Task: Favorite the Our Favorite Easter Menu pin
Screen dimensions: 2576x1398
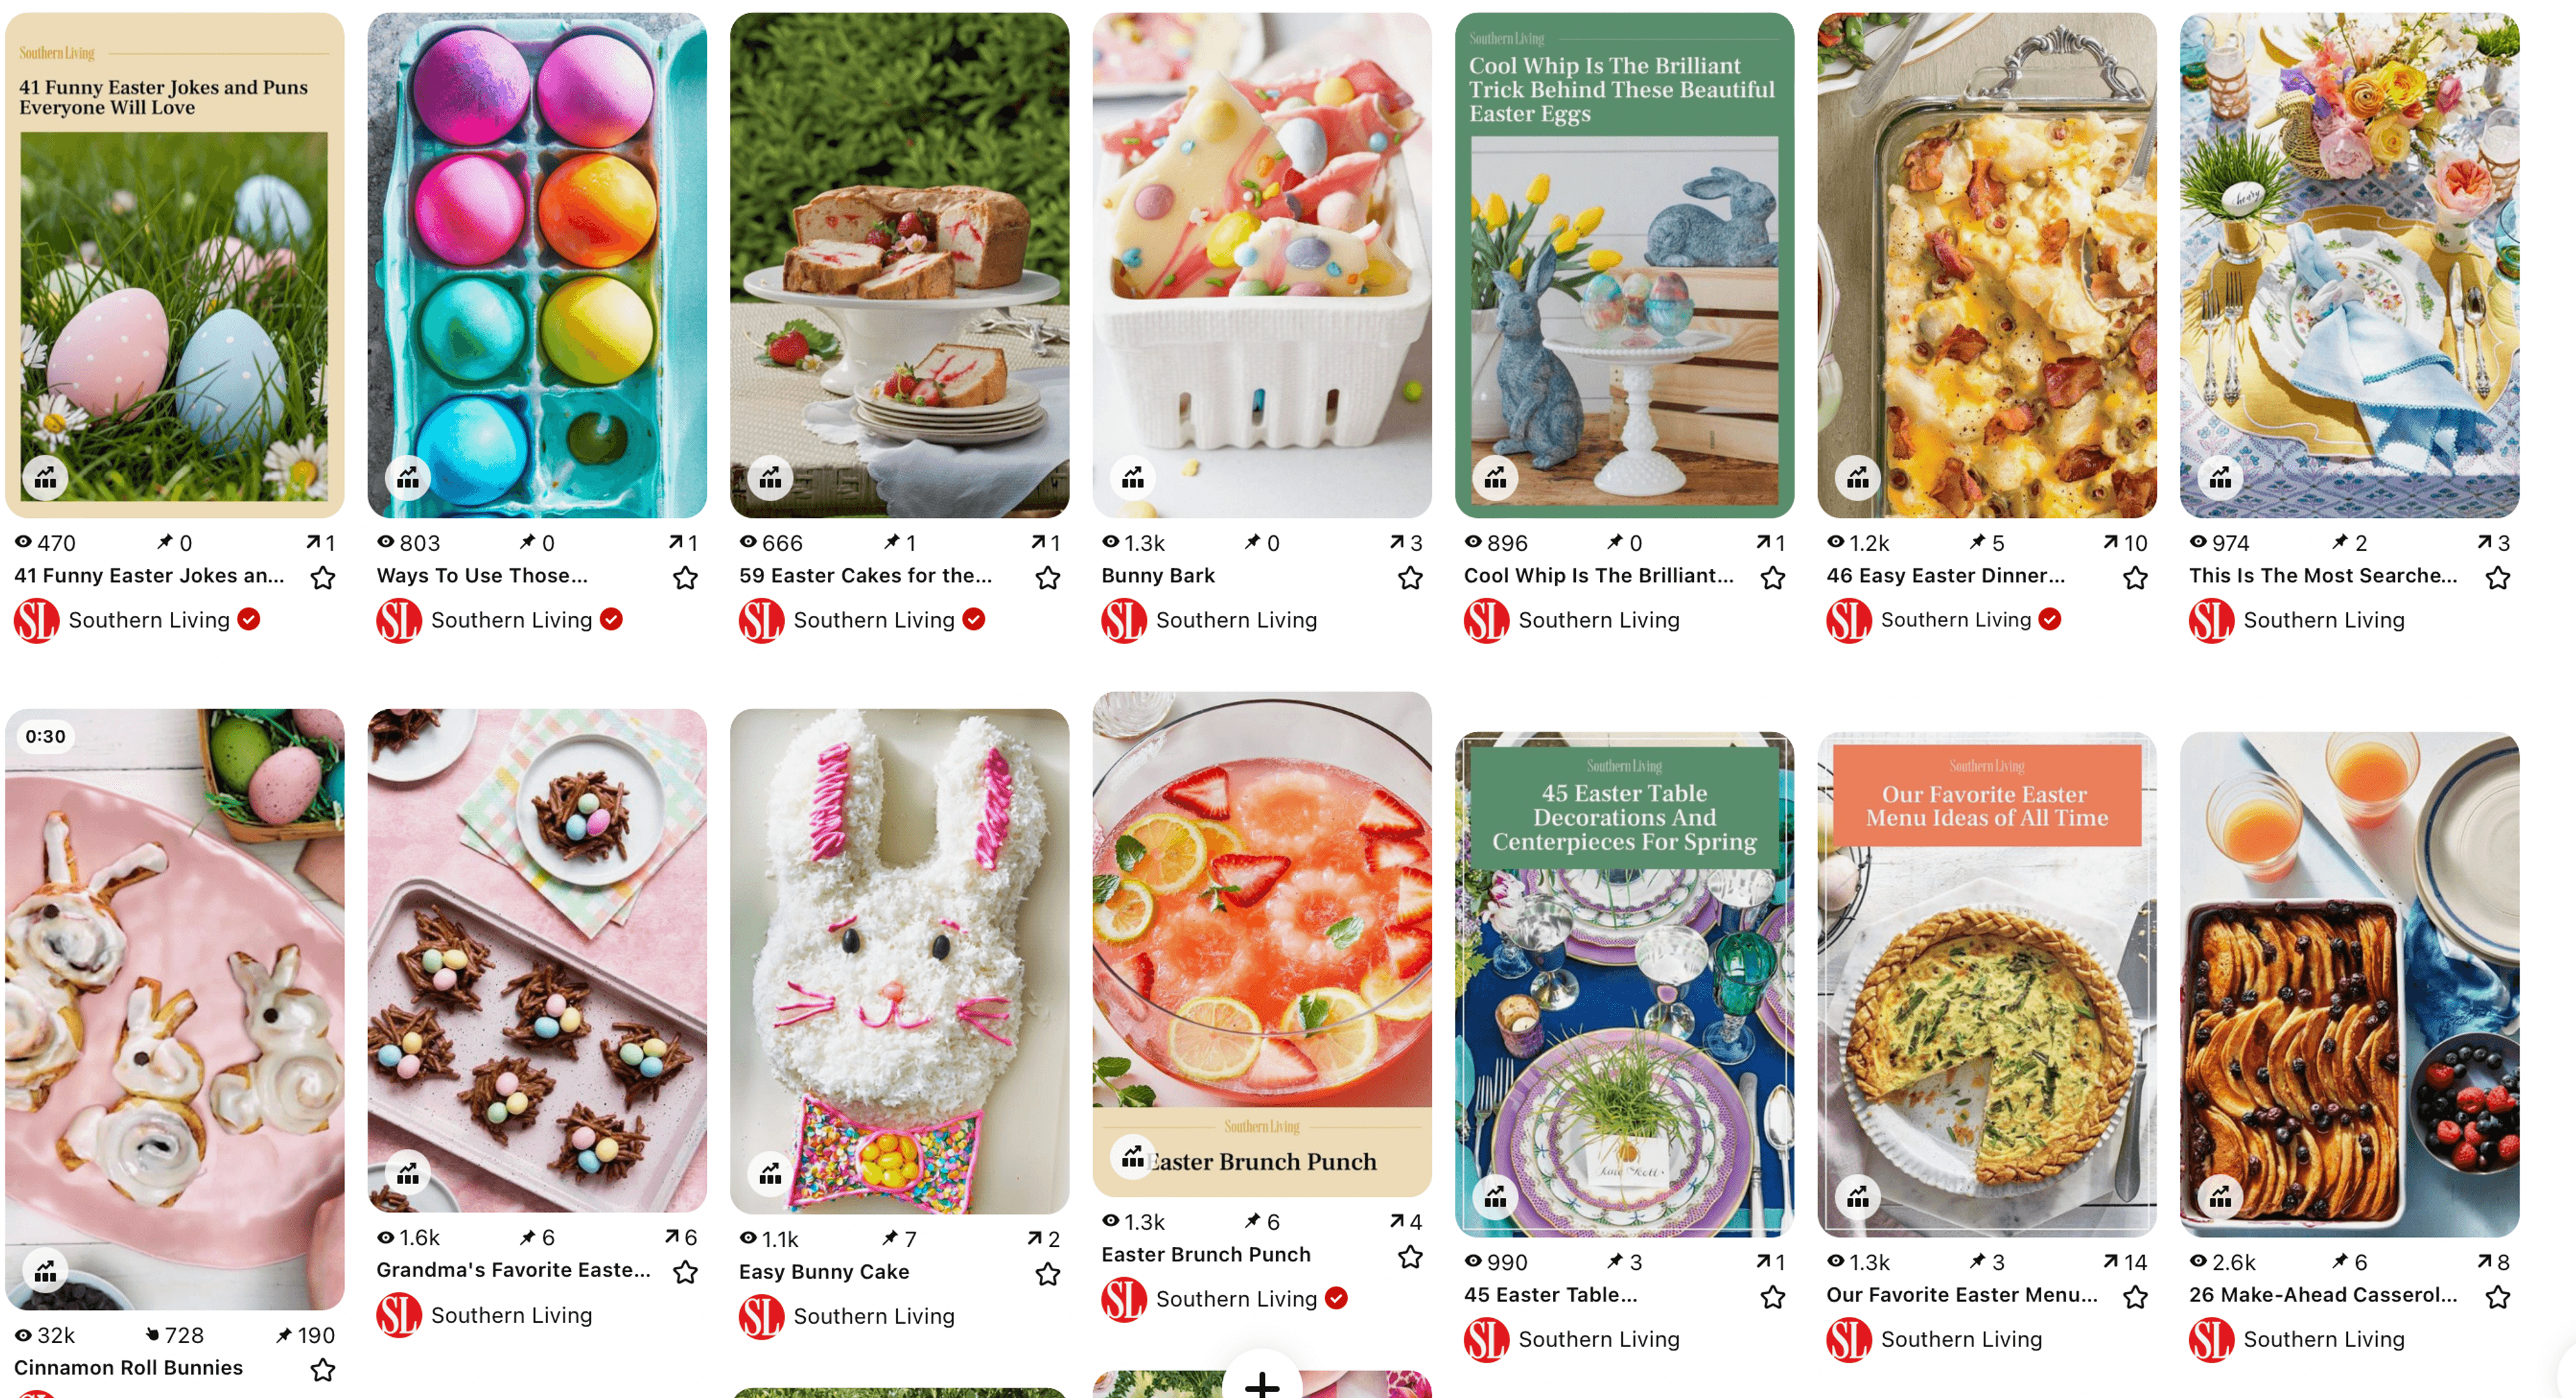Action: pos(2135,1297)
